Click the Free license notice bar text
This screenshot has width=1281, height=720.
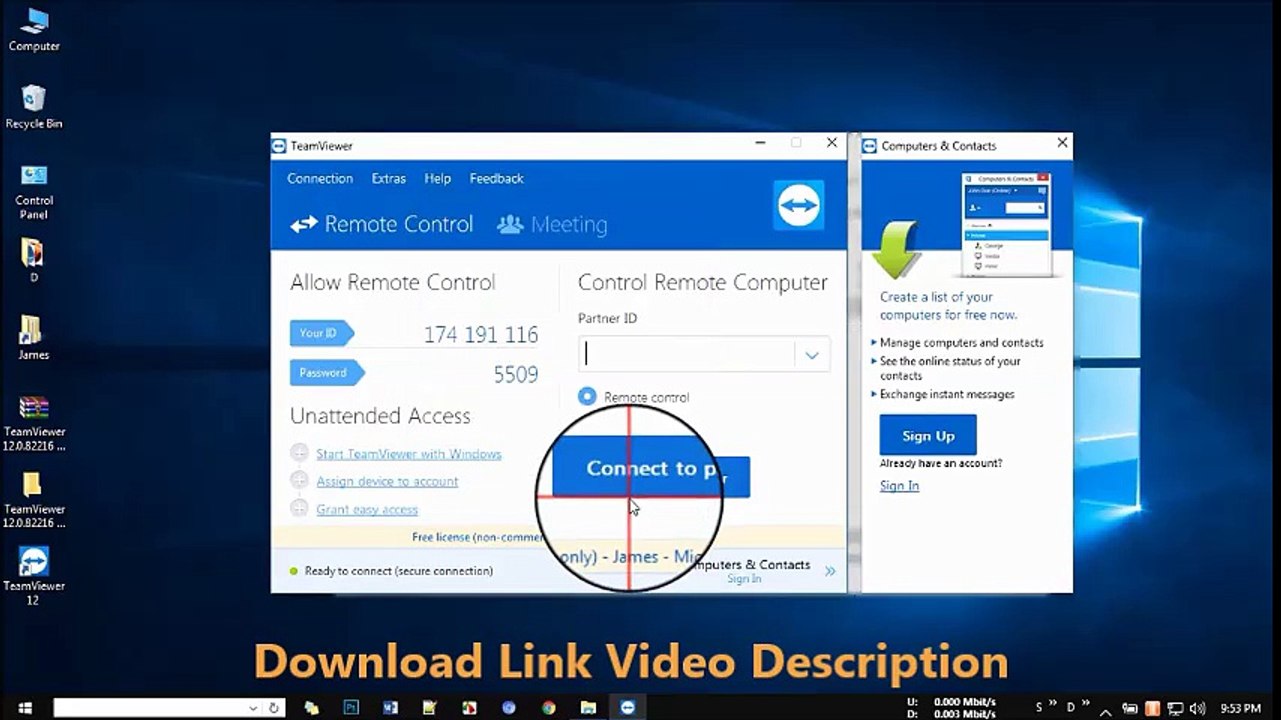[x=478, y=537]
